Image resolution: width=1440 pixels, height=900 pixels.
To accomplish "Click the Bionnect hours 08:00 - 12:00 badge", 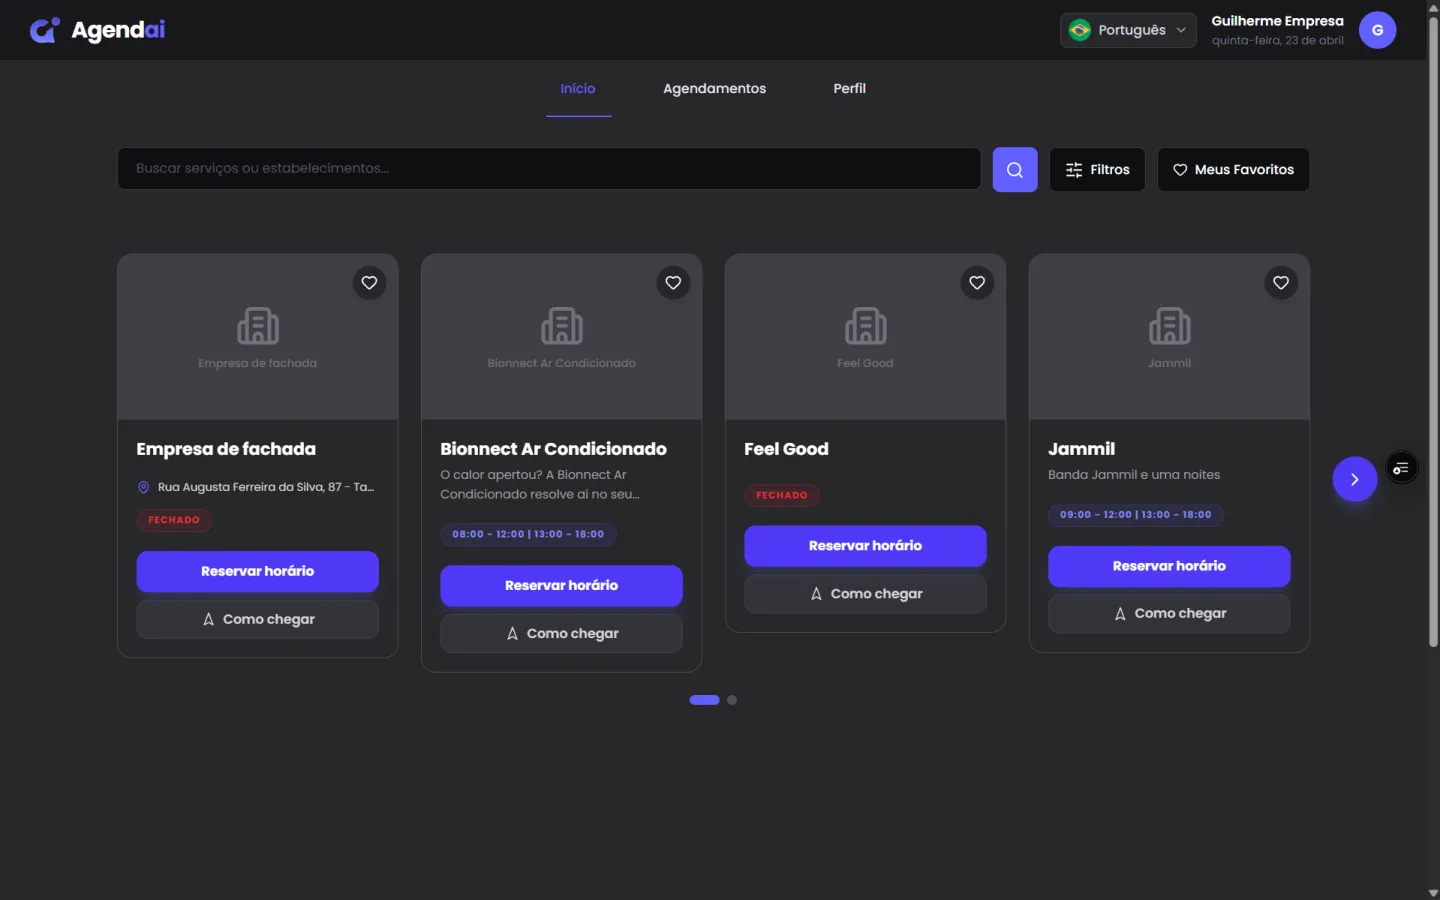I will pyautogui.click(x=528, y=534).
